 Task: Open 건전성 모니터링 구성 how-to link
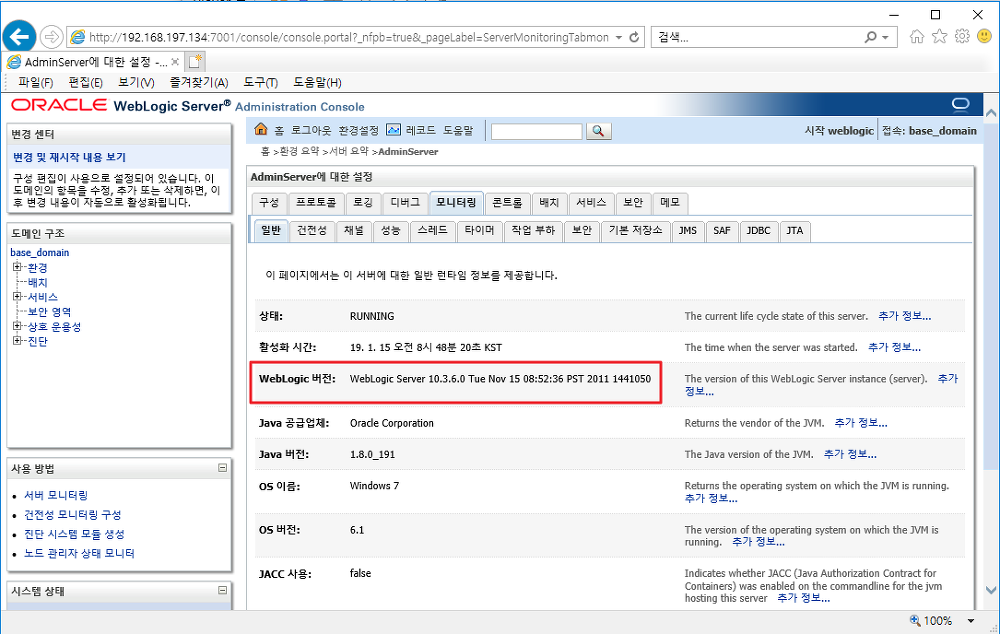tap(73, 515)
